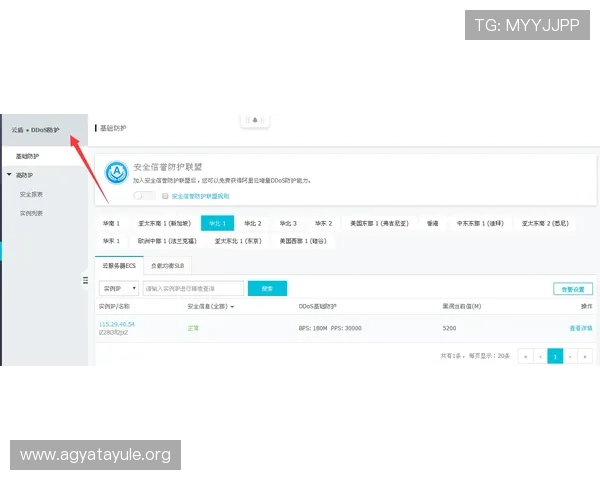Open 安全报表 in the sidebar
600x480 pixels.
(x=31, y=194)
